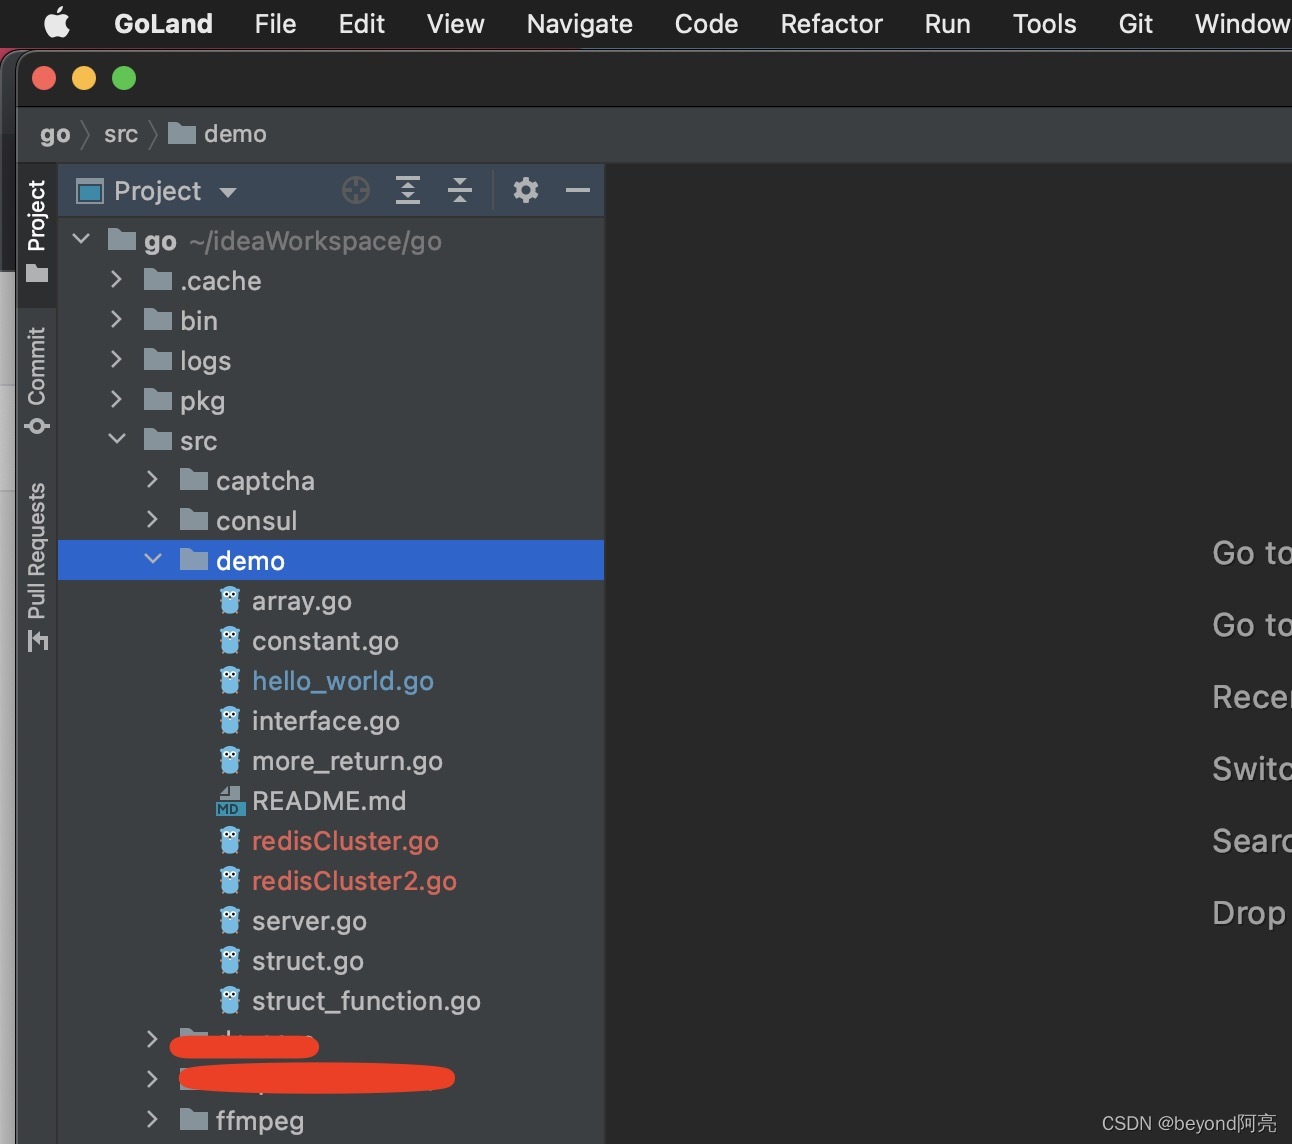
Task: Click the gopher icon beside hello_world.go
Action: click(230, 680)
